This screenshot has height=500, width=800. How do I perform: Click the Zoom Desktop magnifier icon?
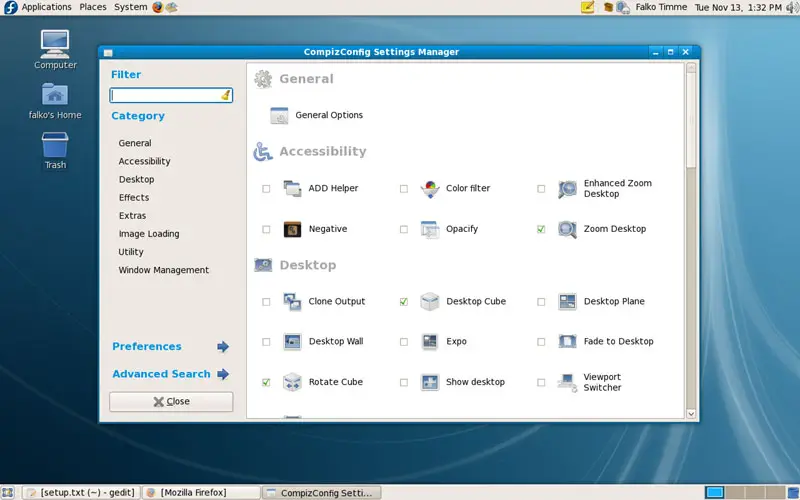567,230
